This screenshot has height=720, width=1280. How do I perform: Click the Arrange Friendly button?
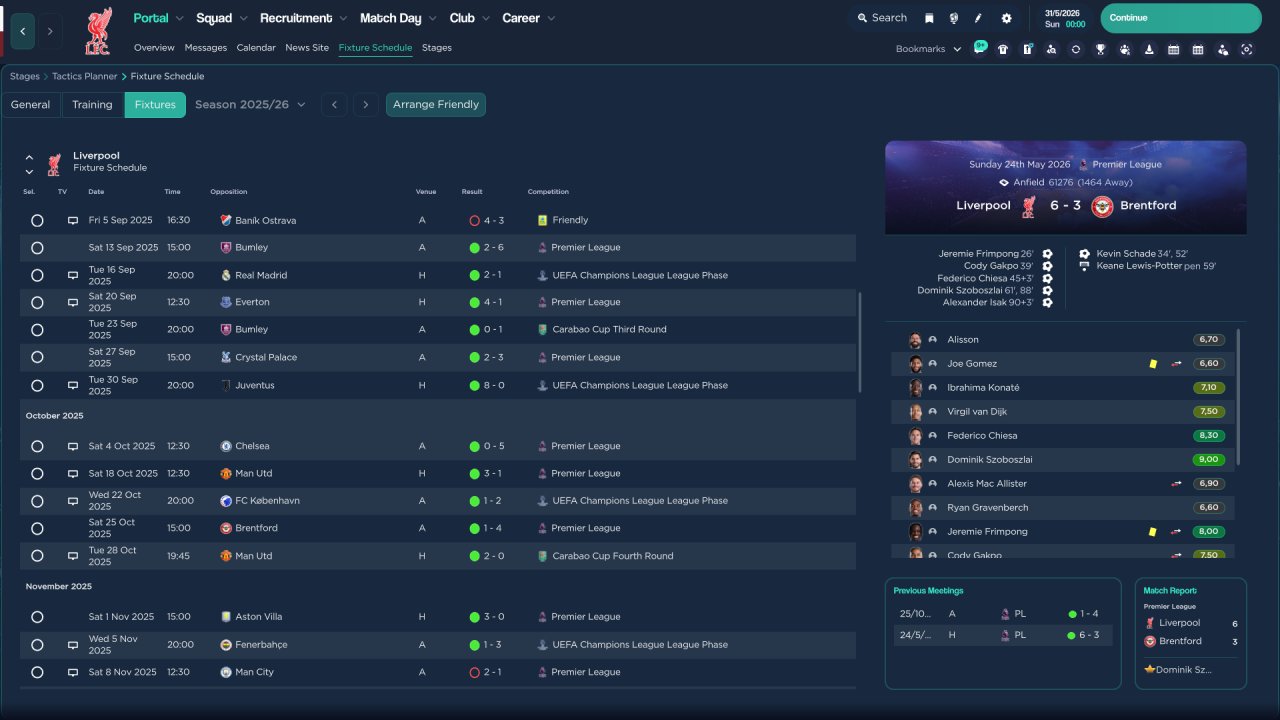[436, 105]
